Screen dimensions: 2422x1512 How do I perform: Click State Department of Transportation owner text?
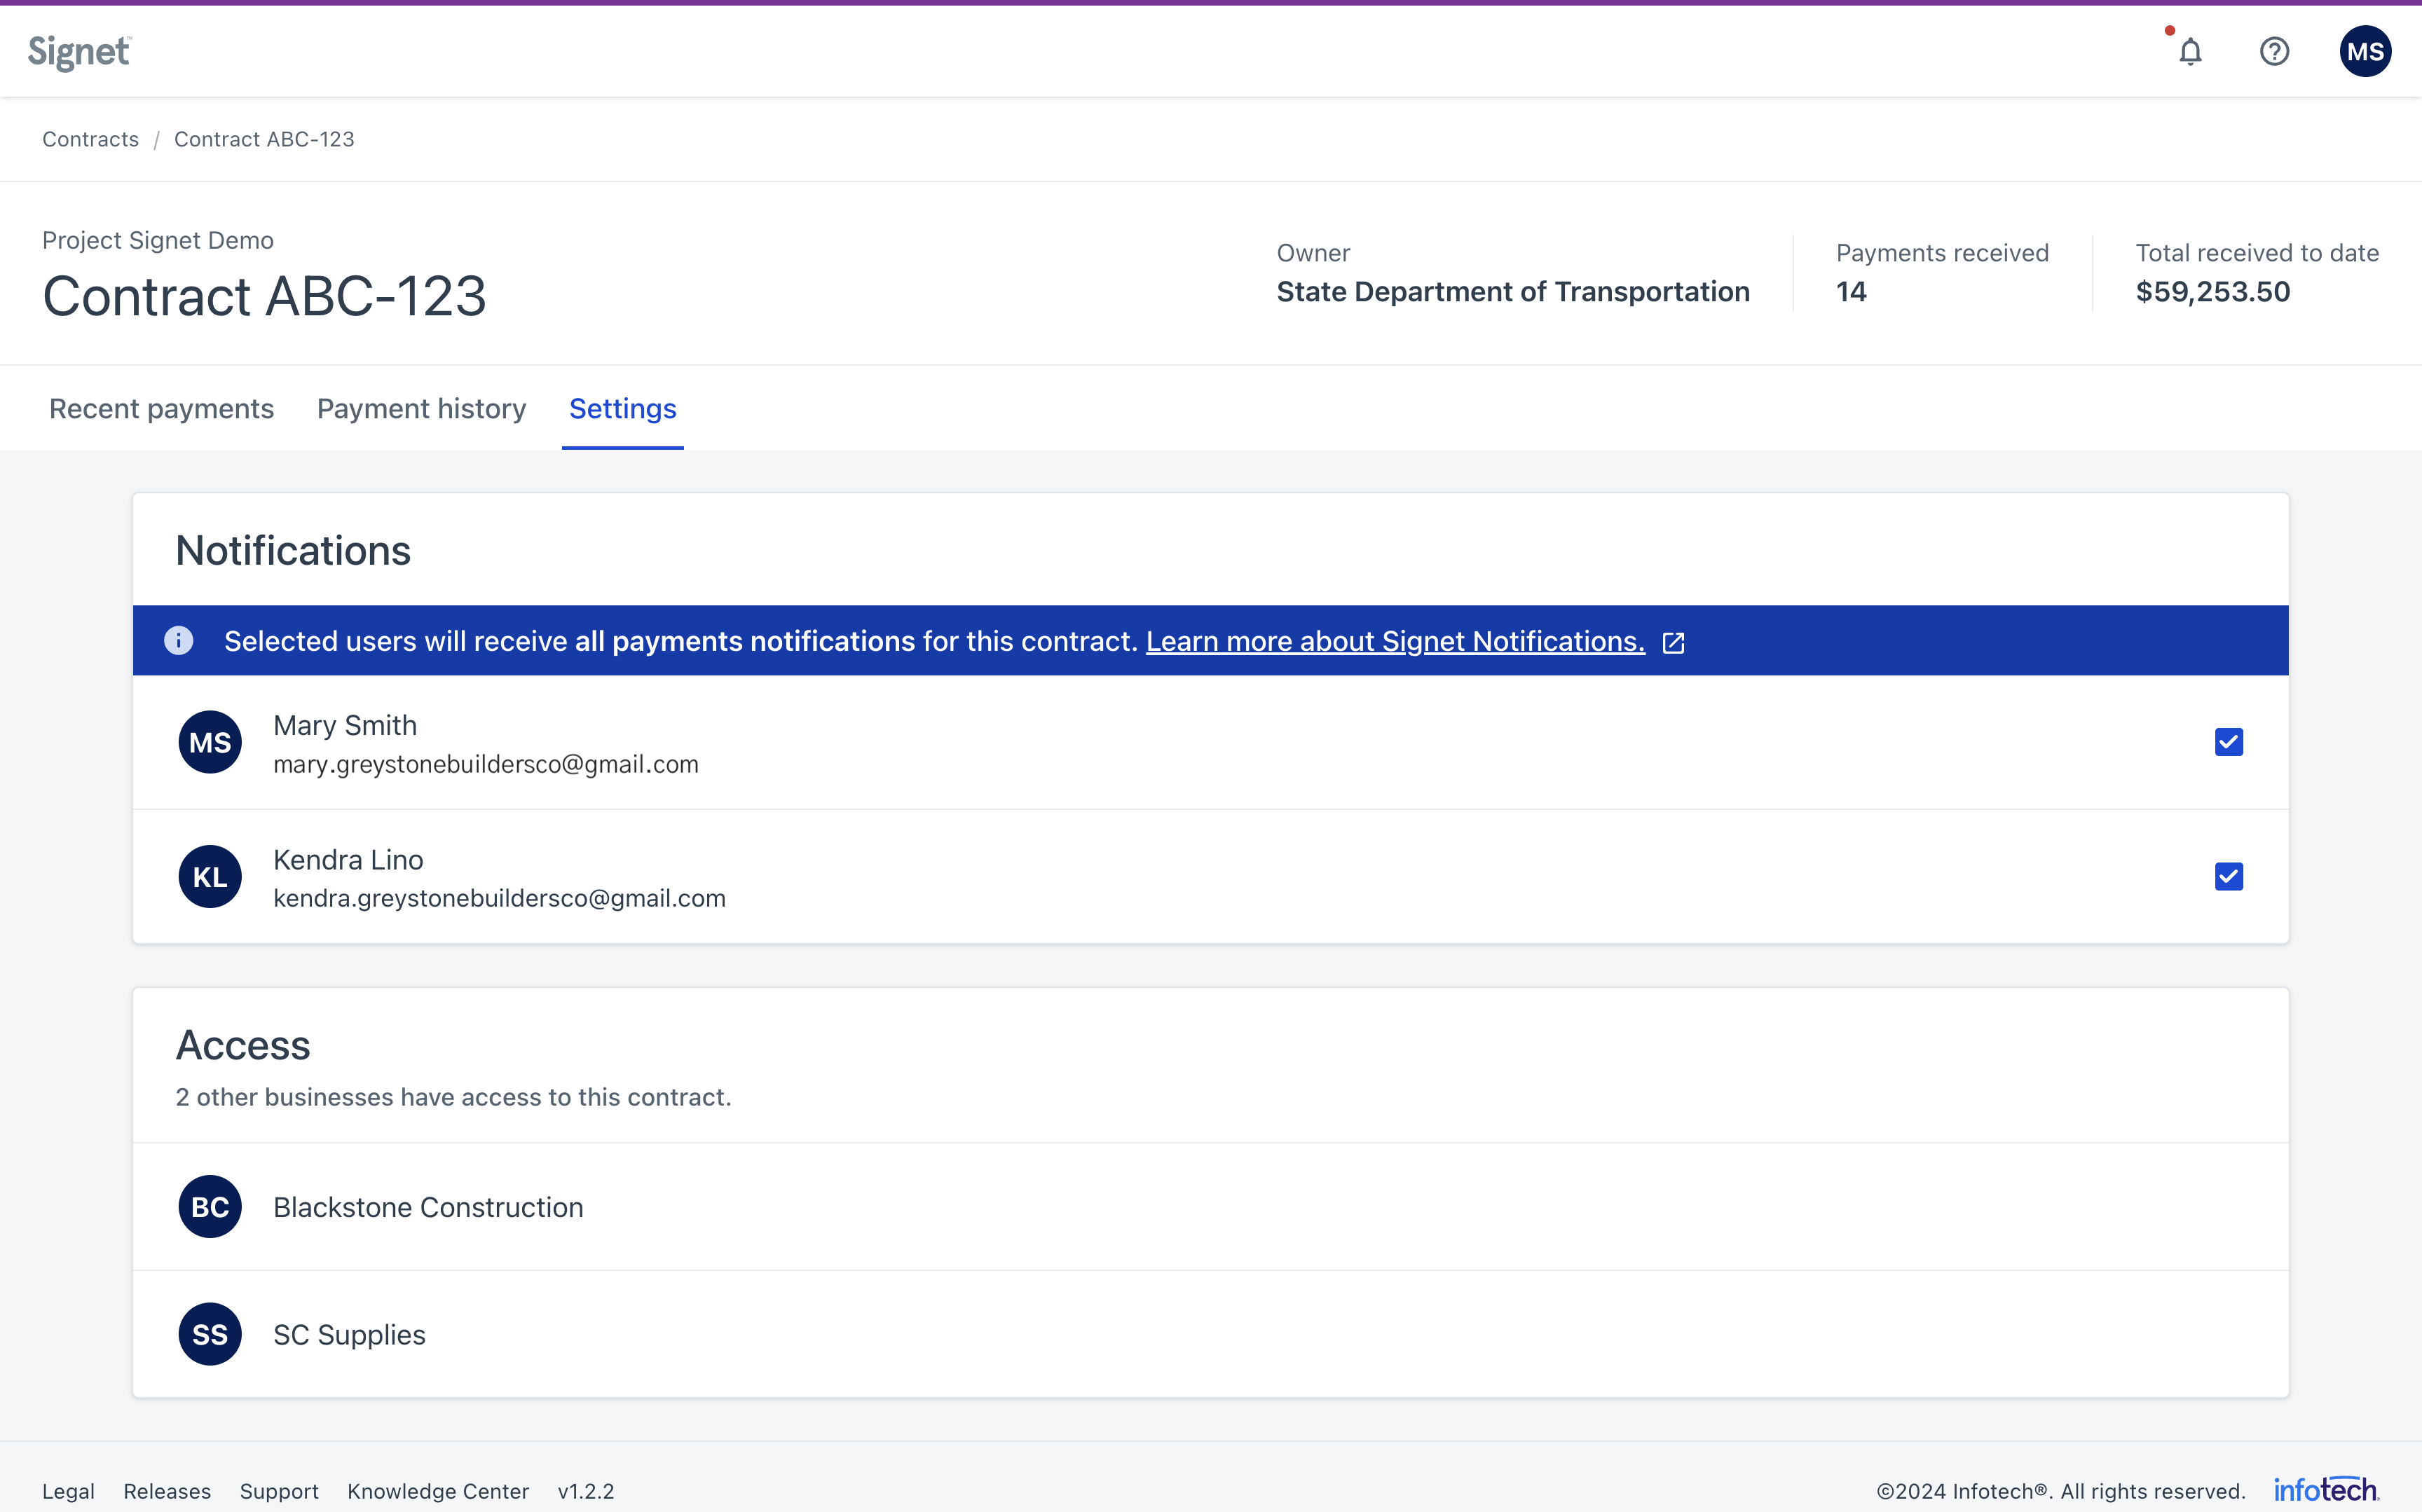pyautogui.click(x=1513, y=291)
